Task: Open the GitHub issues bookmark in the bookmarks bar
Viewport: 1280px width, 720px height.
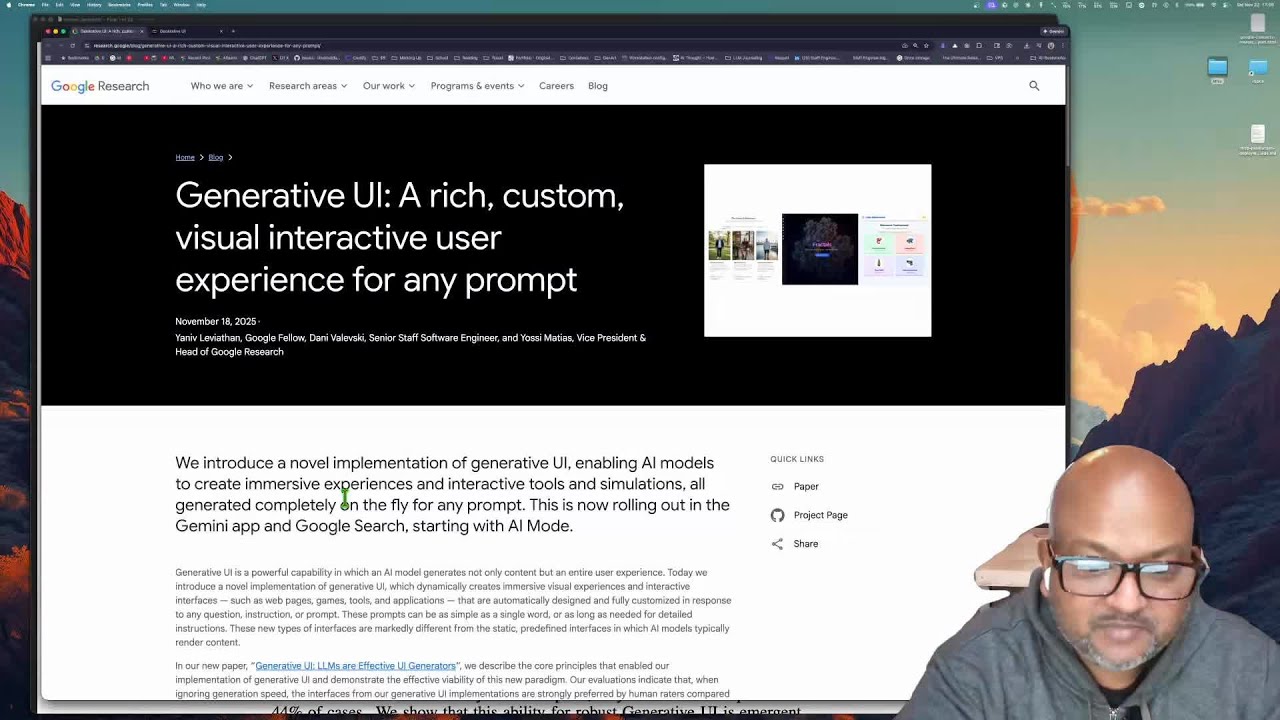Action: [x=317, y=58]
